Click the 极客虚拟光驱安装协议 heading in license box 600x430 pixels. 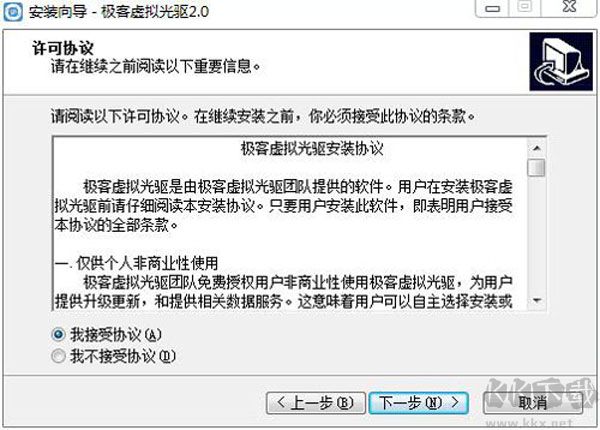tap(312, 149)
